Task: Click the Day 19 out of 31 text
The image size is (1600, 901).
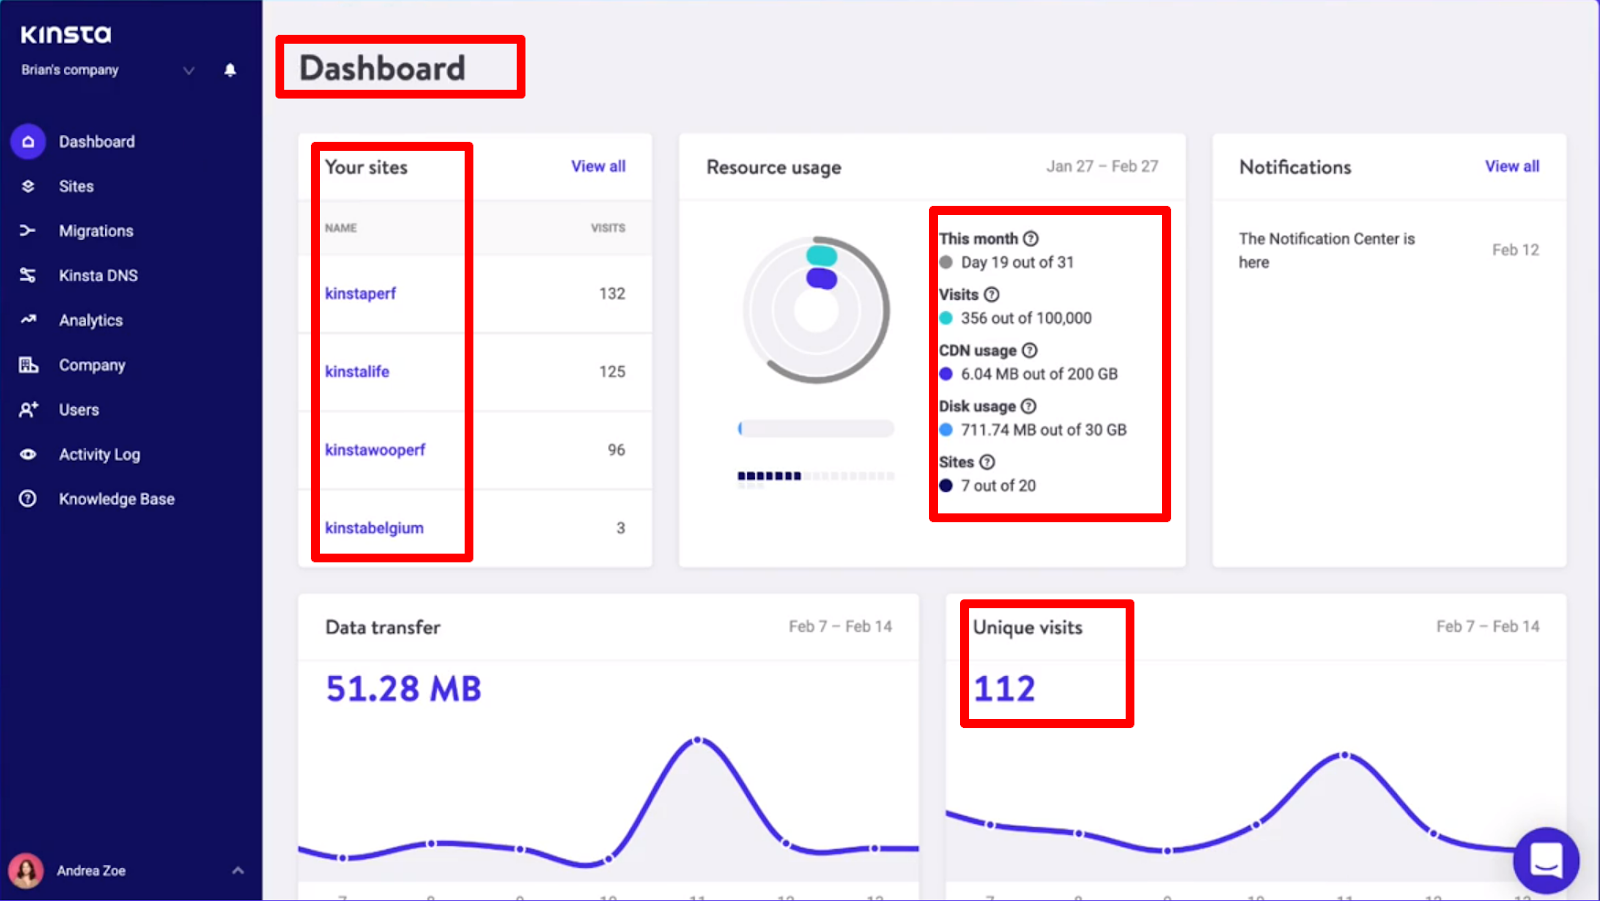Action: click(x=1017, y=263)
